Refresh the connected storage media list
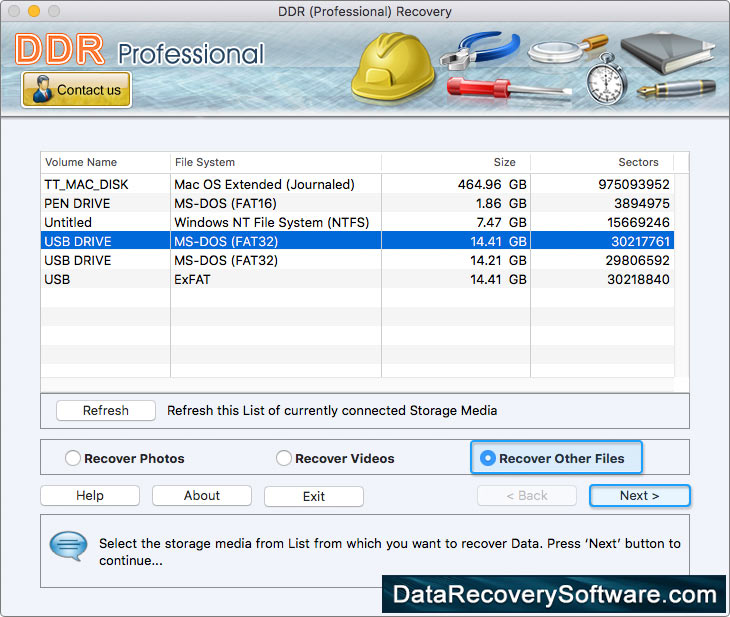Screen dimensions: 730x617 pos(106,410)
